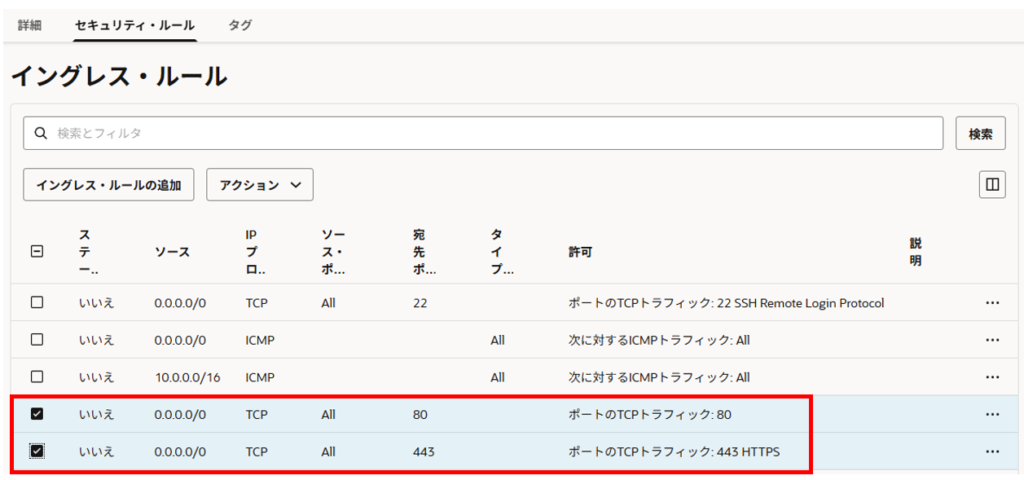Open the タグ tab
Screen dimensions: 1024x480
pyautogui.click(x=240, y=24)
